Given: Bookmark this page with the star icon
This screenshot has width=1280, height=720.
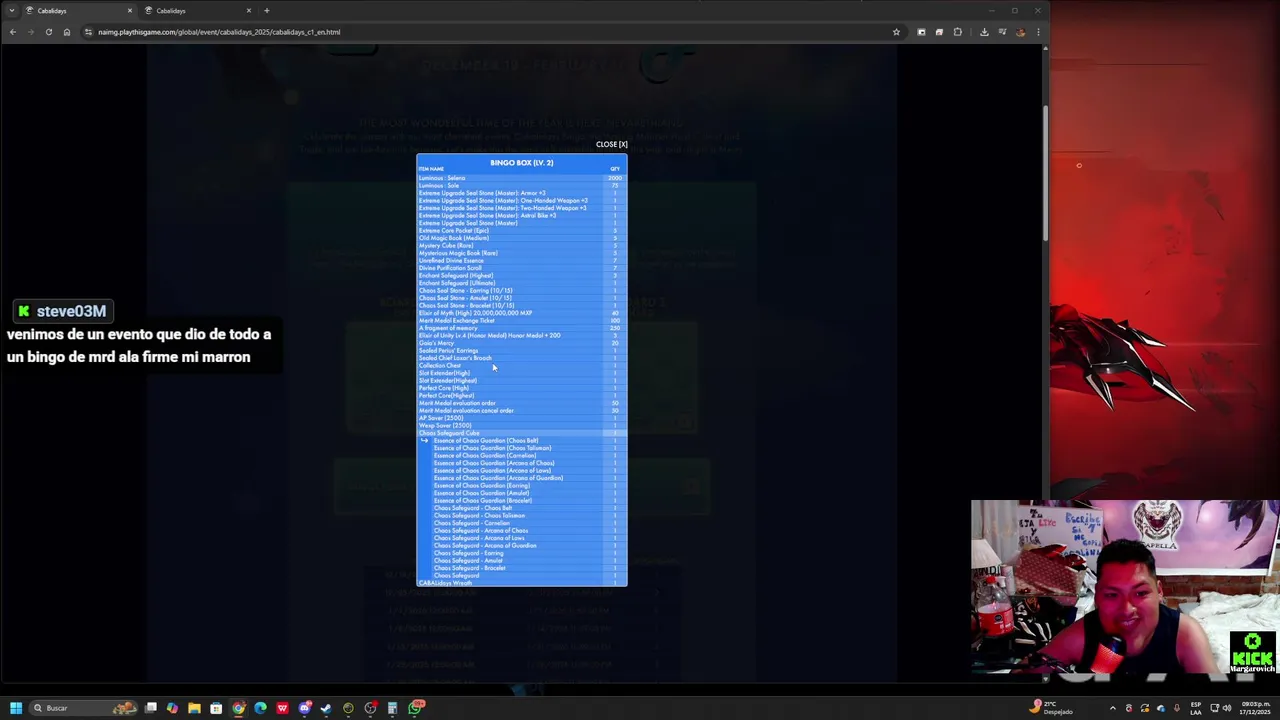Looking at the screenshot, I should pyautogui.click(x=896, y=32).
